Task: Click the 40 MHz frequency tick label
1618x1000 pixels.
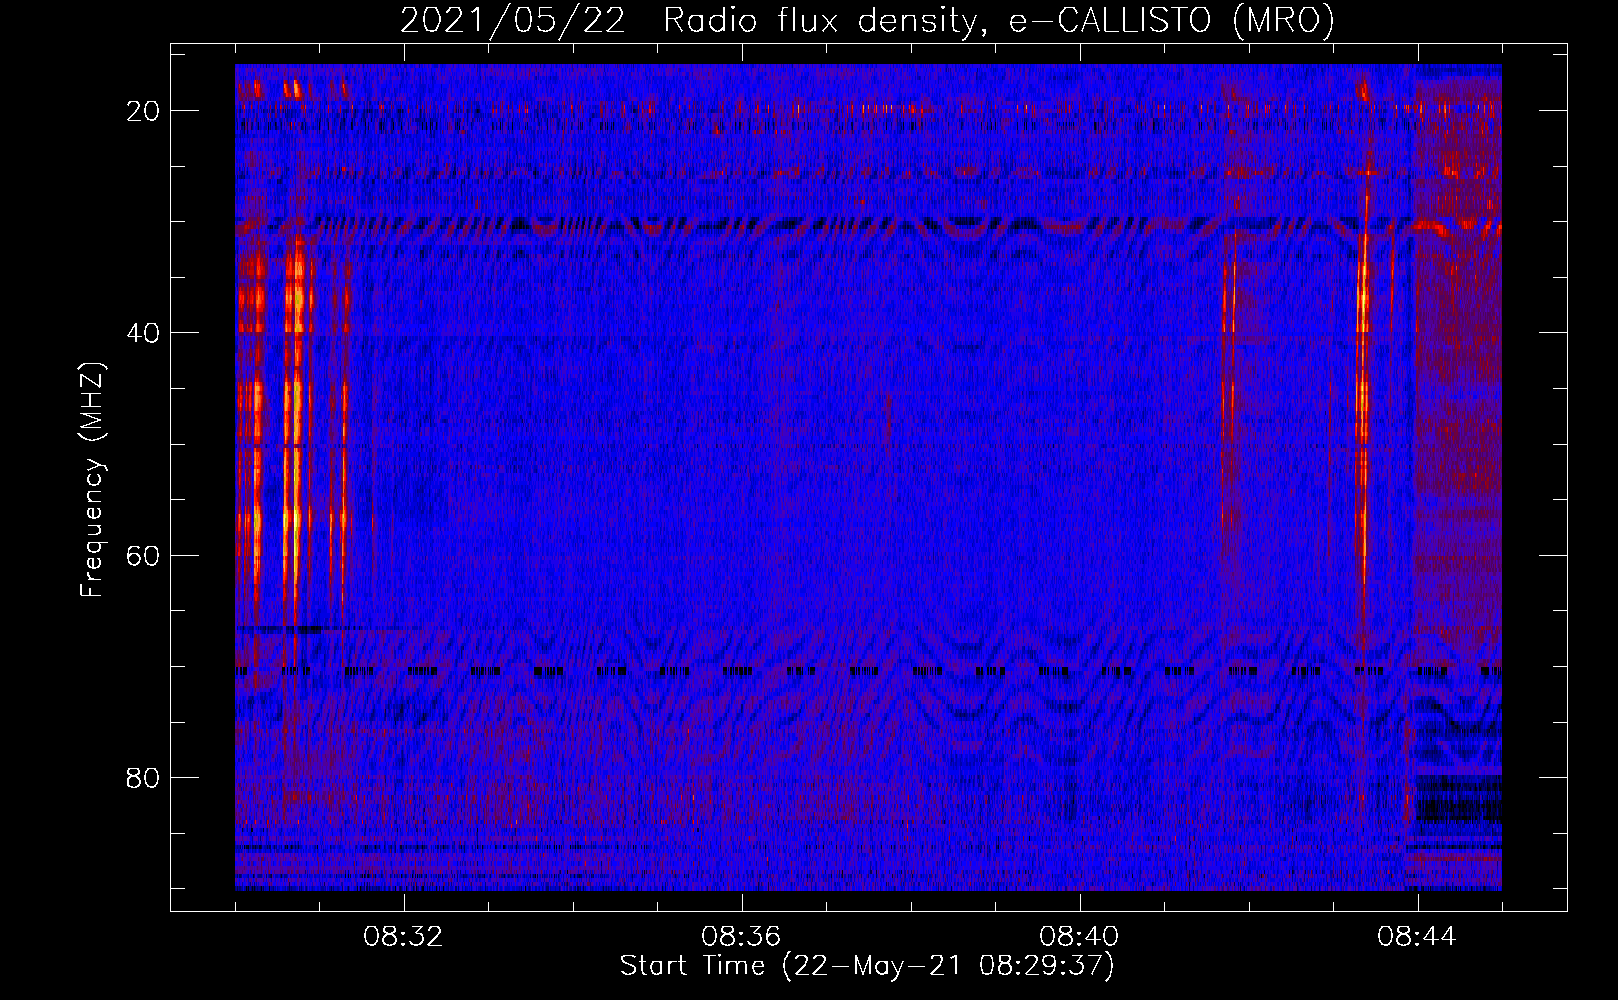Action: 143,333
